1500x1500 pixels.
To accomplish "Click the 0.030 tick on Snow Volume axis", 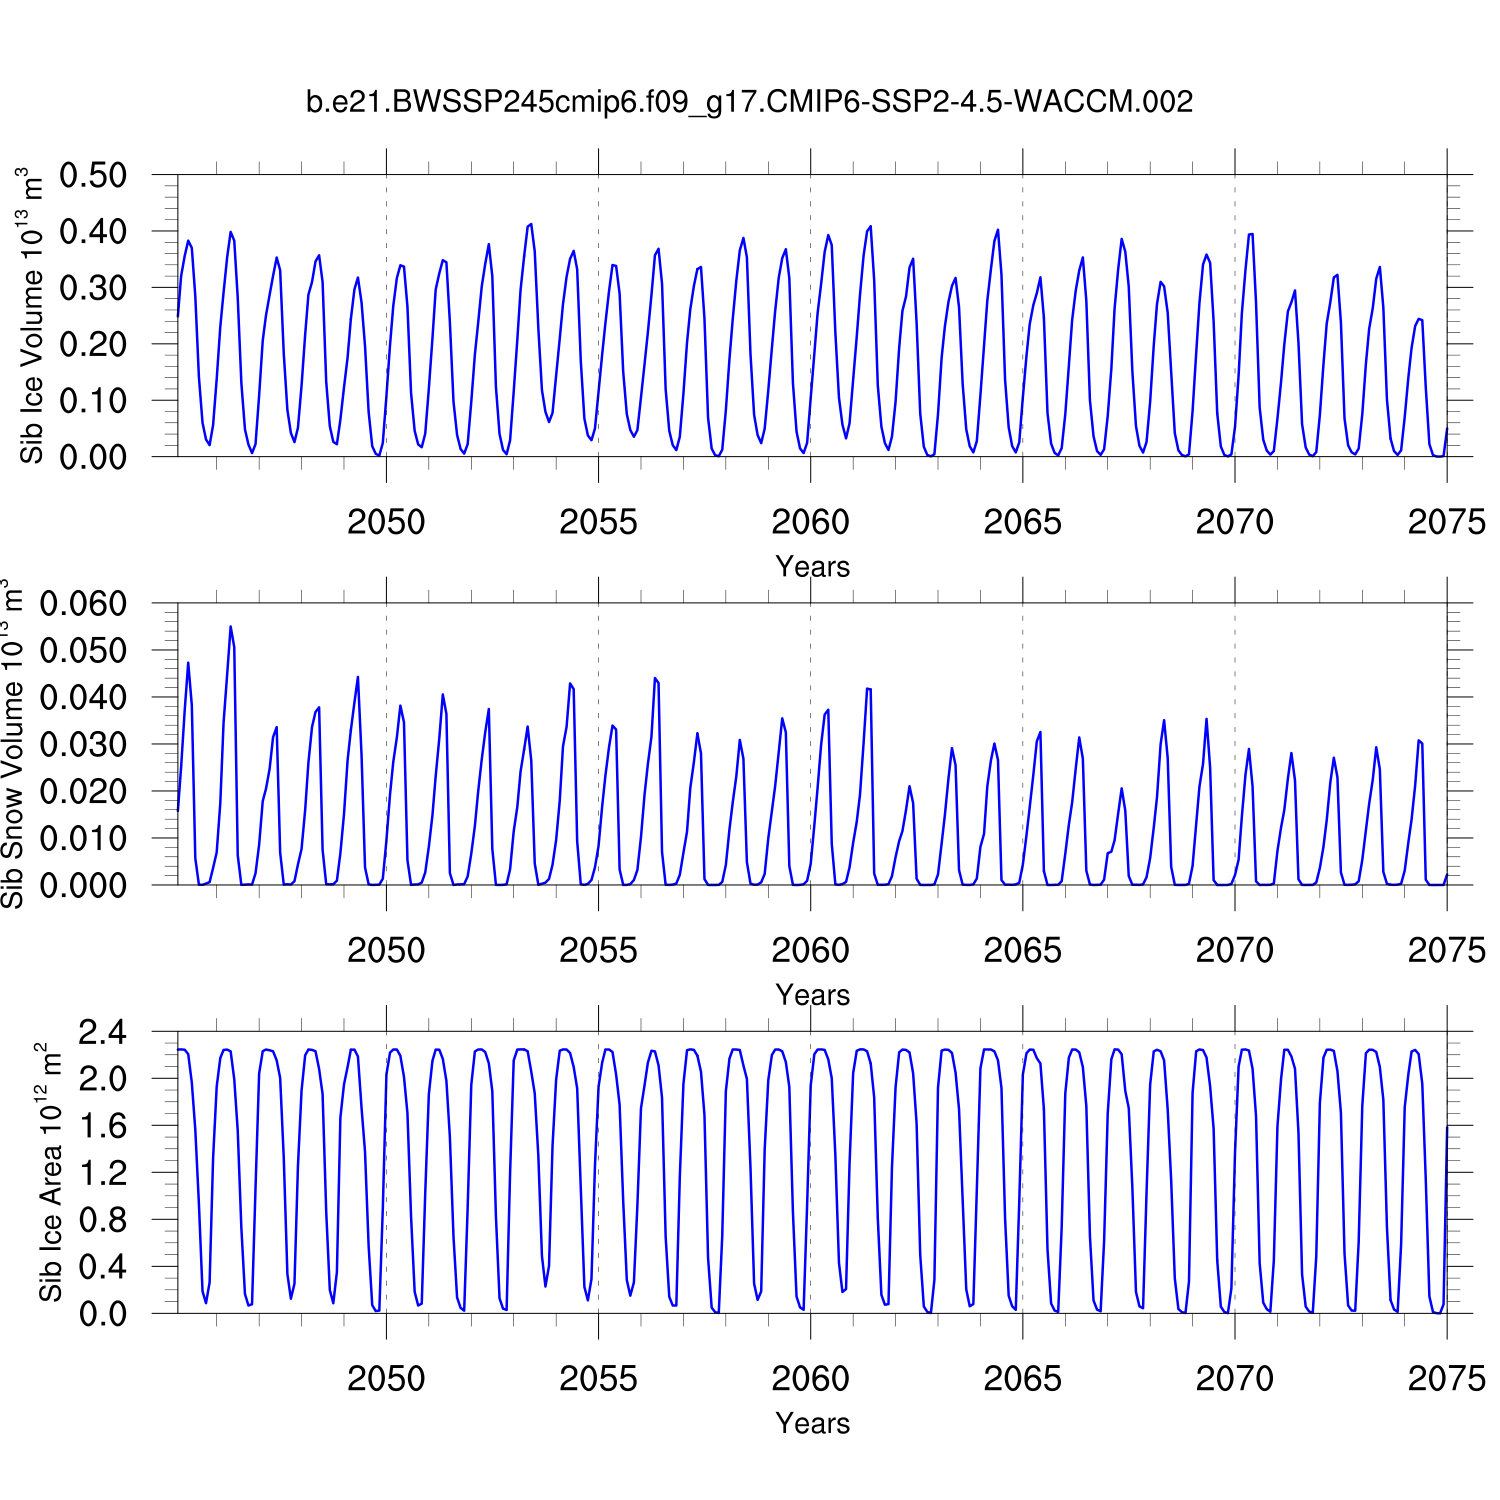I will (x=83, y=745).
